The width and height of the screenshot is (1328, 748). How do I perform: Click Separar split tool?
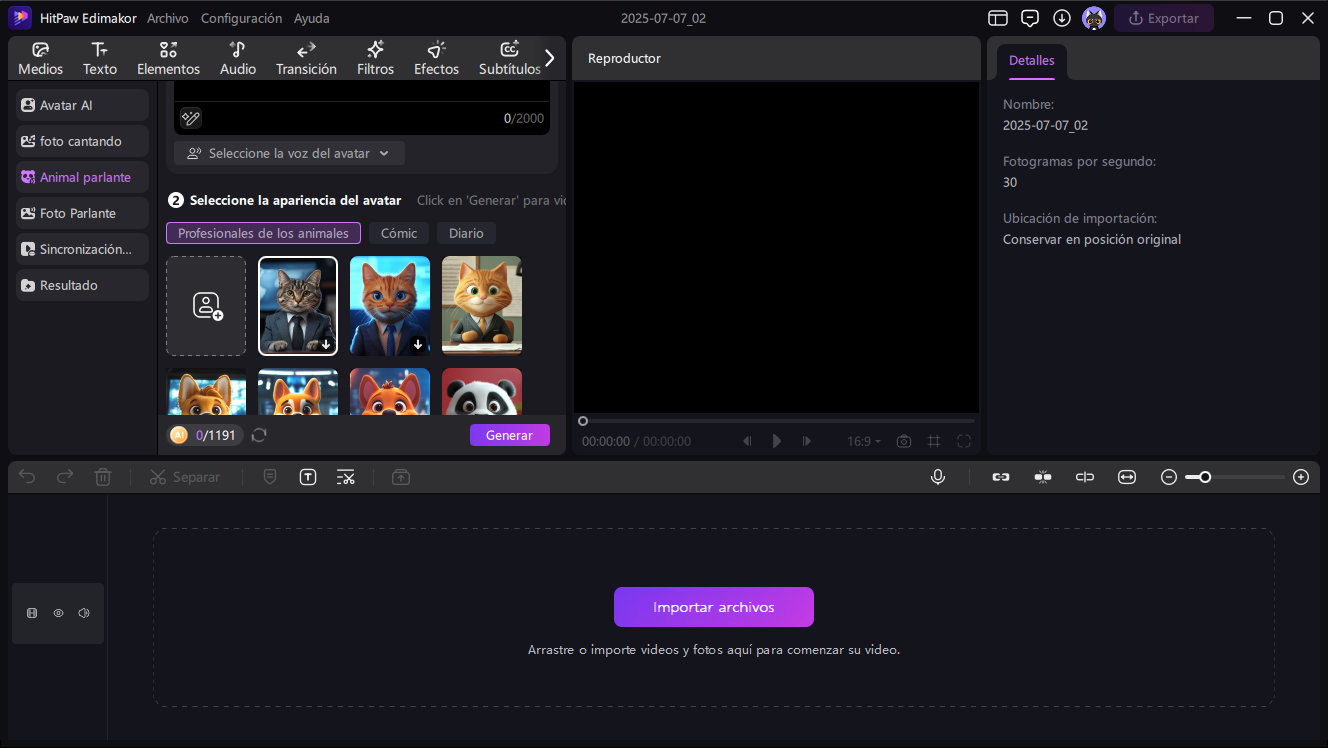coord(185,477)
